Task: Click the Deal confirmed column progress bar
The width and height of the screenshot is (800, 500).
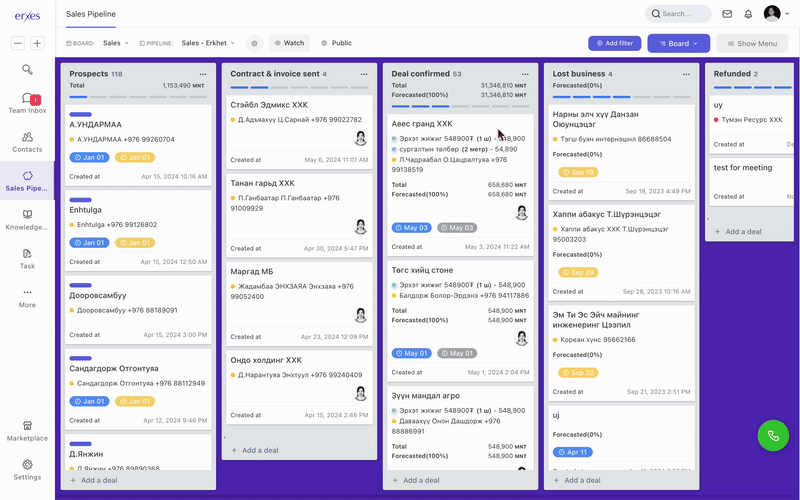Action: point(460,106)
